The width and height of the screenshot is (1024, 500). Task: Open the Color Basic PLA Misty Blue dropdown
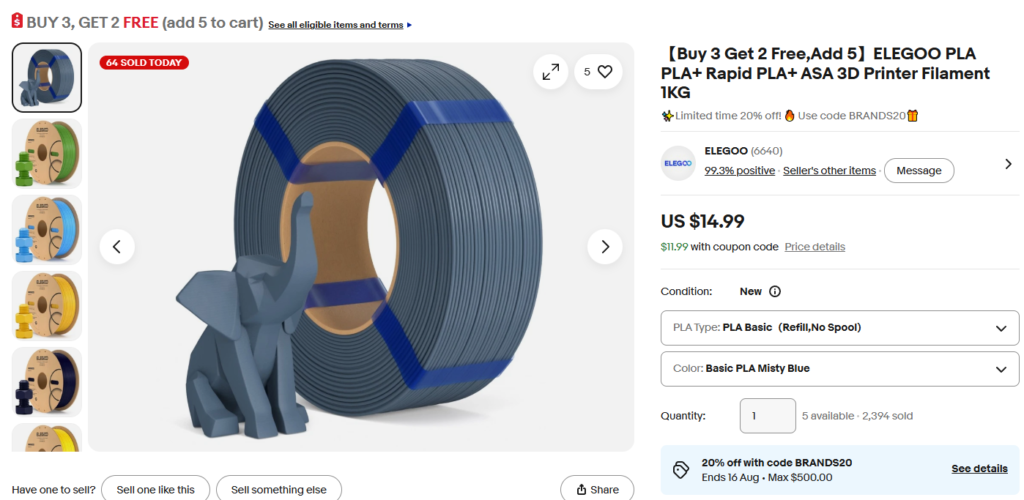(x=840, y=369)
